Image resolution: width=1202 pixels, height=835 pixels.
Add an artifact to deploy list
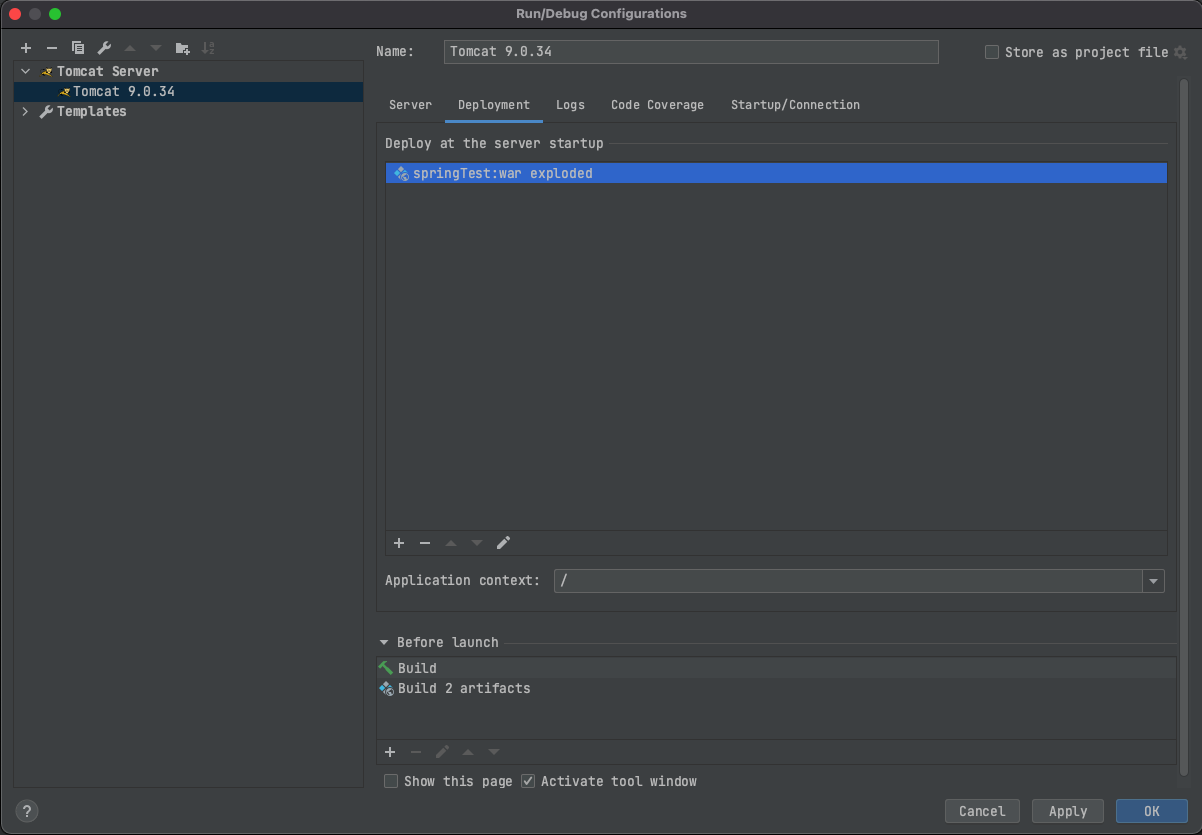pyautogui.click(x=399, y=543)
